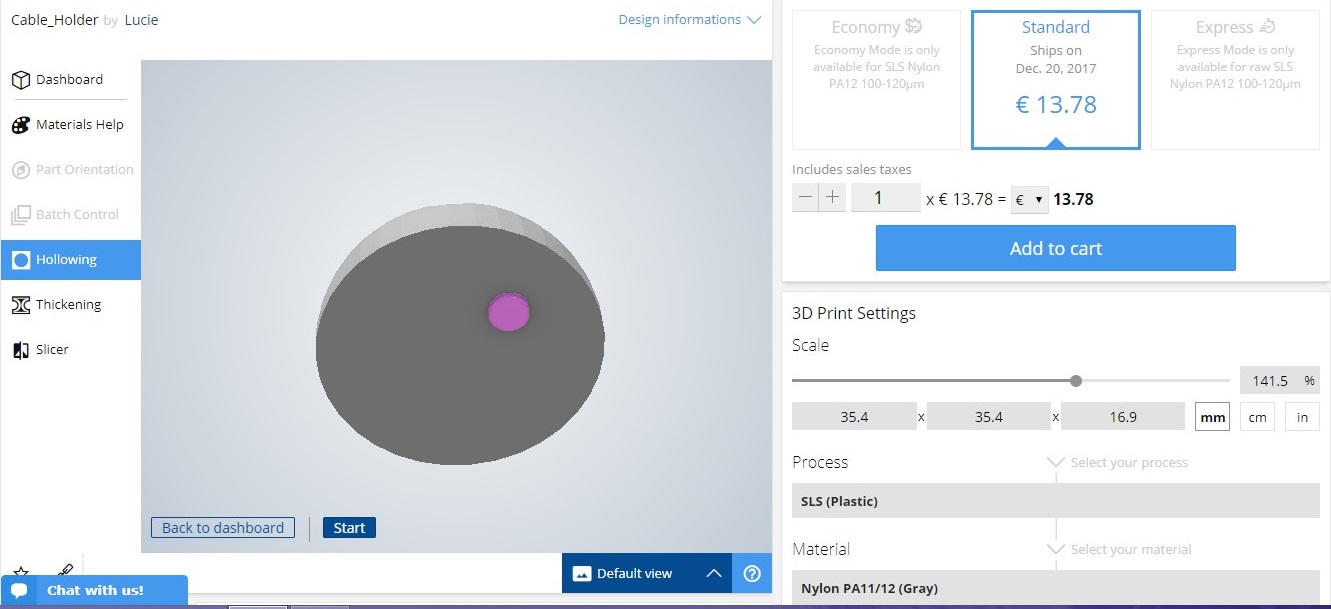Open the SLS (Plastic) process dropdown
The width and height of the screenshot is (1331, 609).
tap(1056, 501)
